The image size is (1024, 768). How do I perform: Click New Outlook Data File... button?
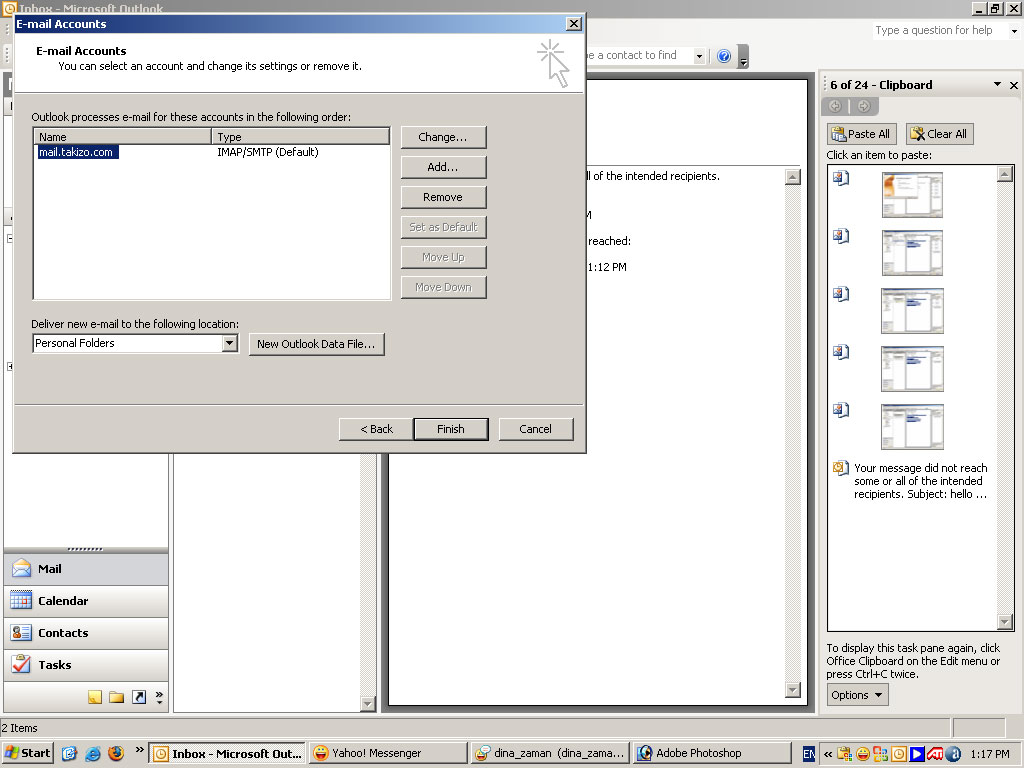(317, 344)
